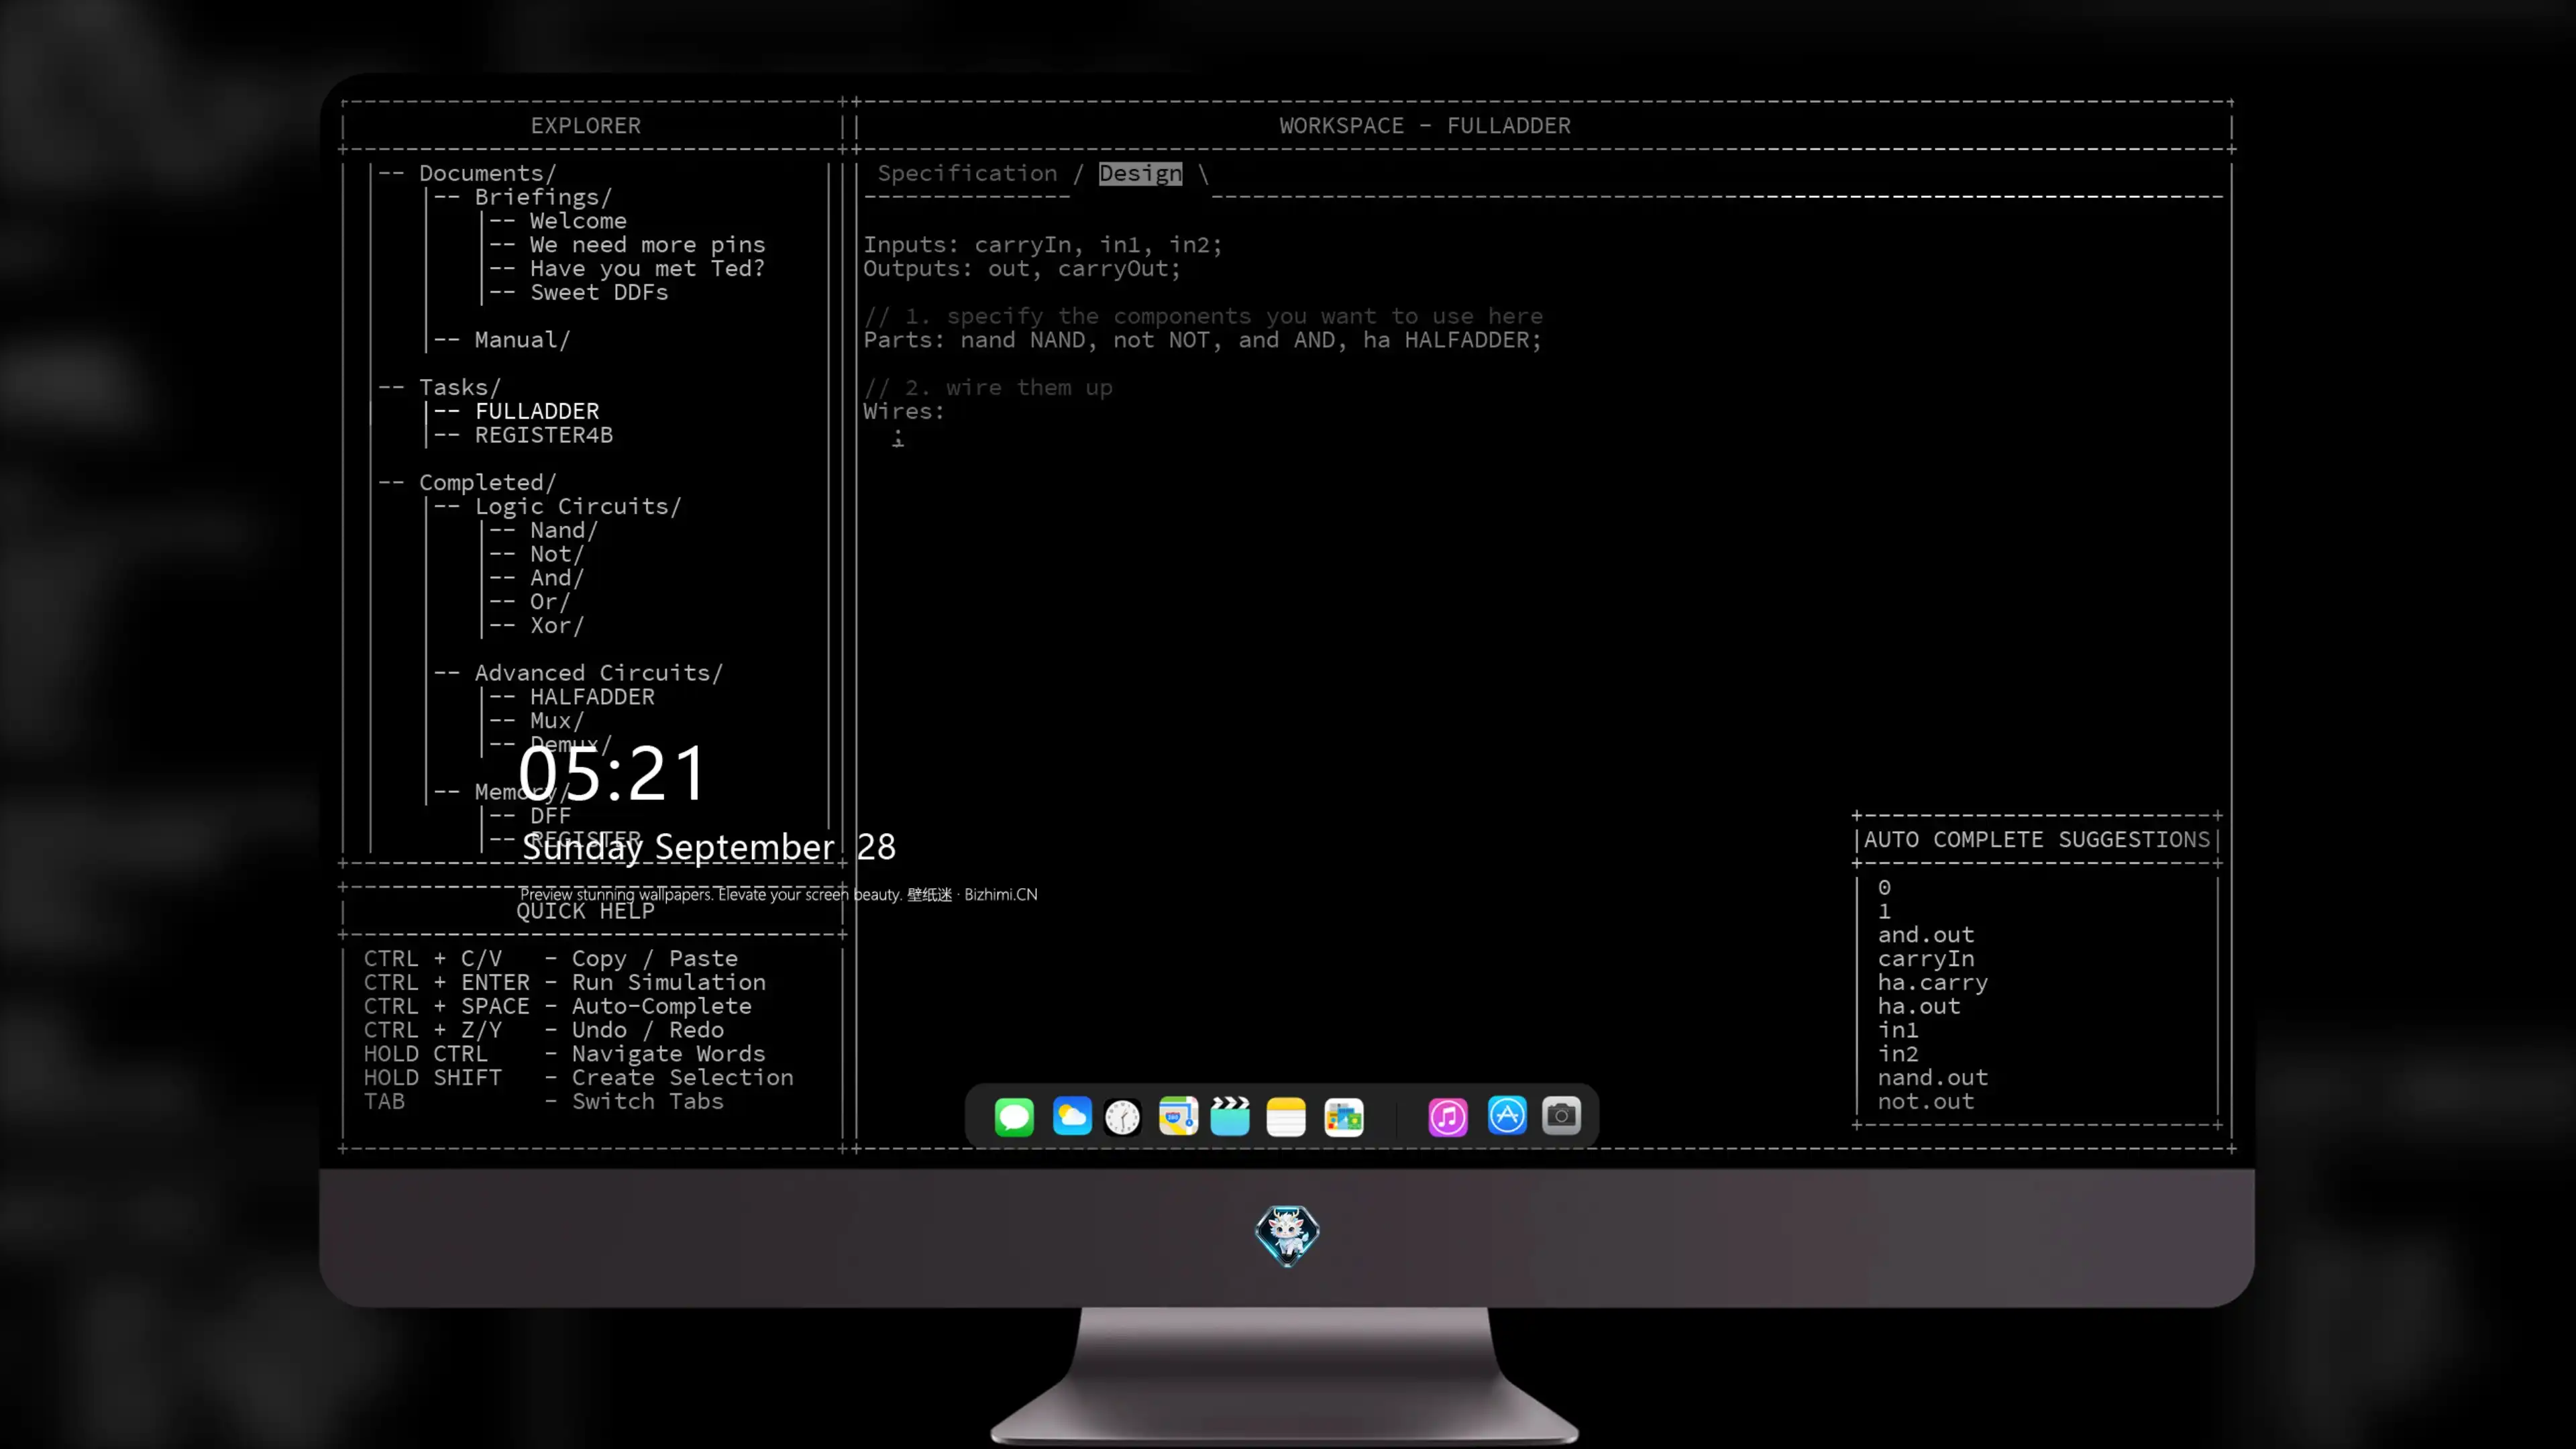Open the Messages app in the dock
The image size is (2576, 1449).
[1014, 1116]
